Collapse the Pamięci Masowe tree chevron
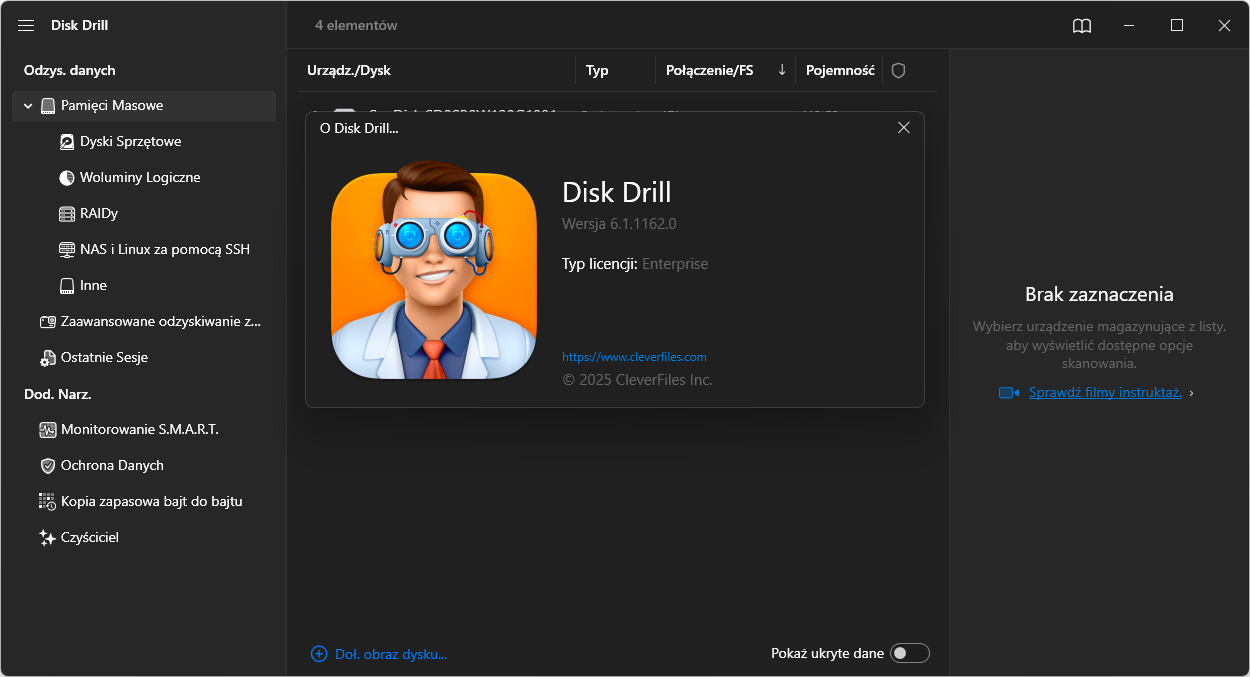This screenshot has height=677, width=1250. [x=28, y=106]
